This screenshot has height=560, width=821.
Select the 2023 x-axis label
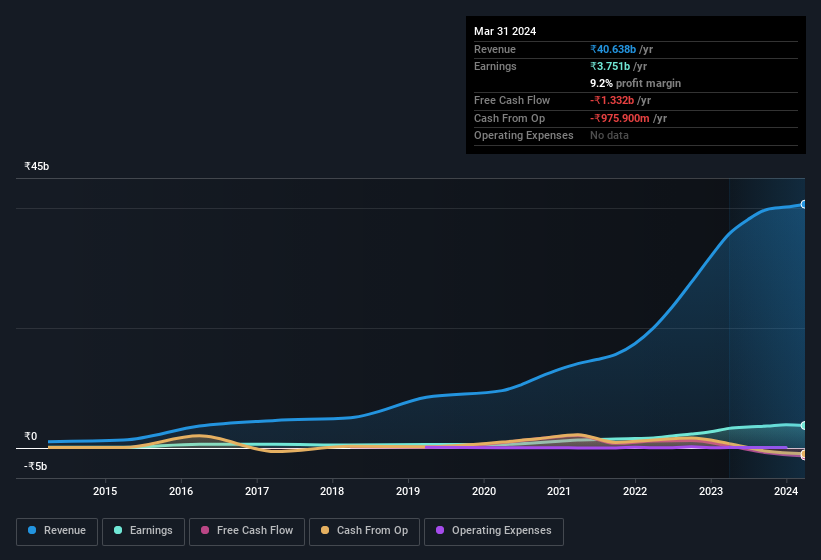click(x=711, y=491)
